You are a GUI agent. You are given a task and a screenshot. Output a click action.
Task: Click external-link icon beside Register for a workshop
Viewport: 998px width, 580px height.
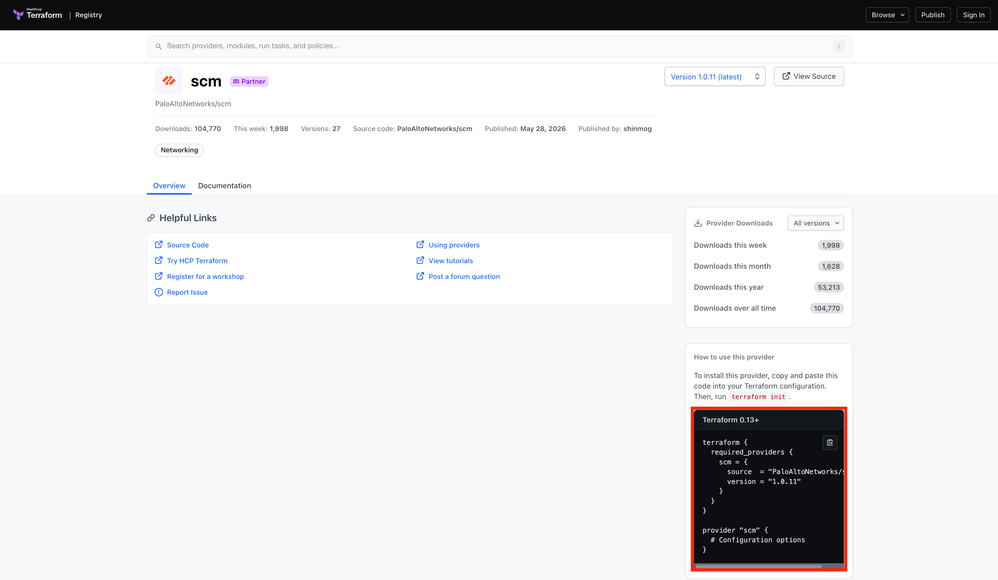coord(158,276)
